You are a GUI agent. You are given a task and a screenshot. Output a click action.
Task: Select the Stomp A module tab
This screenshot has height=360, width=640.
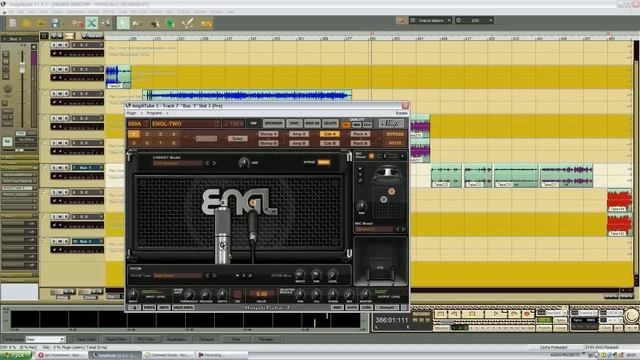pos(268,134)
